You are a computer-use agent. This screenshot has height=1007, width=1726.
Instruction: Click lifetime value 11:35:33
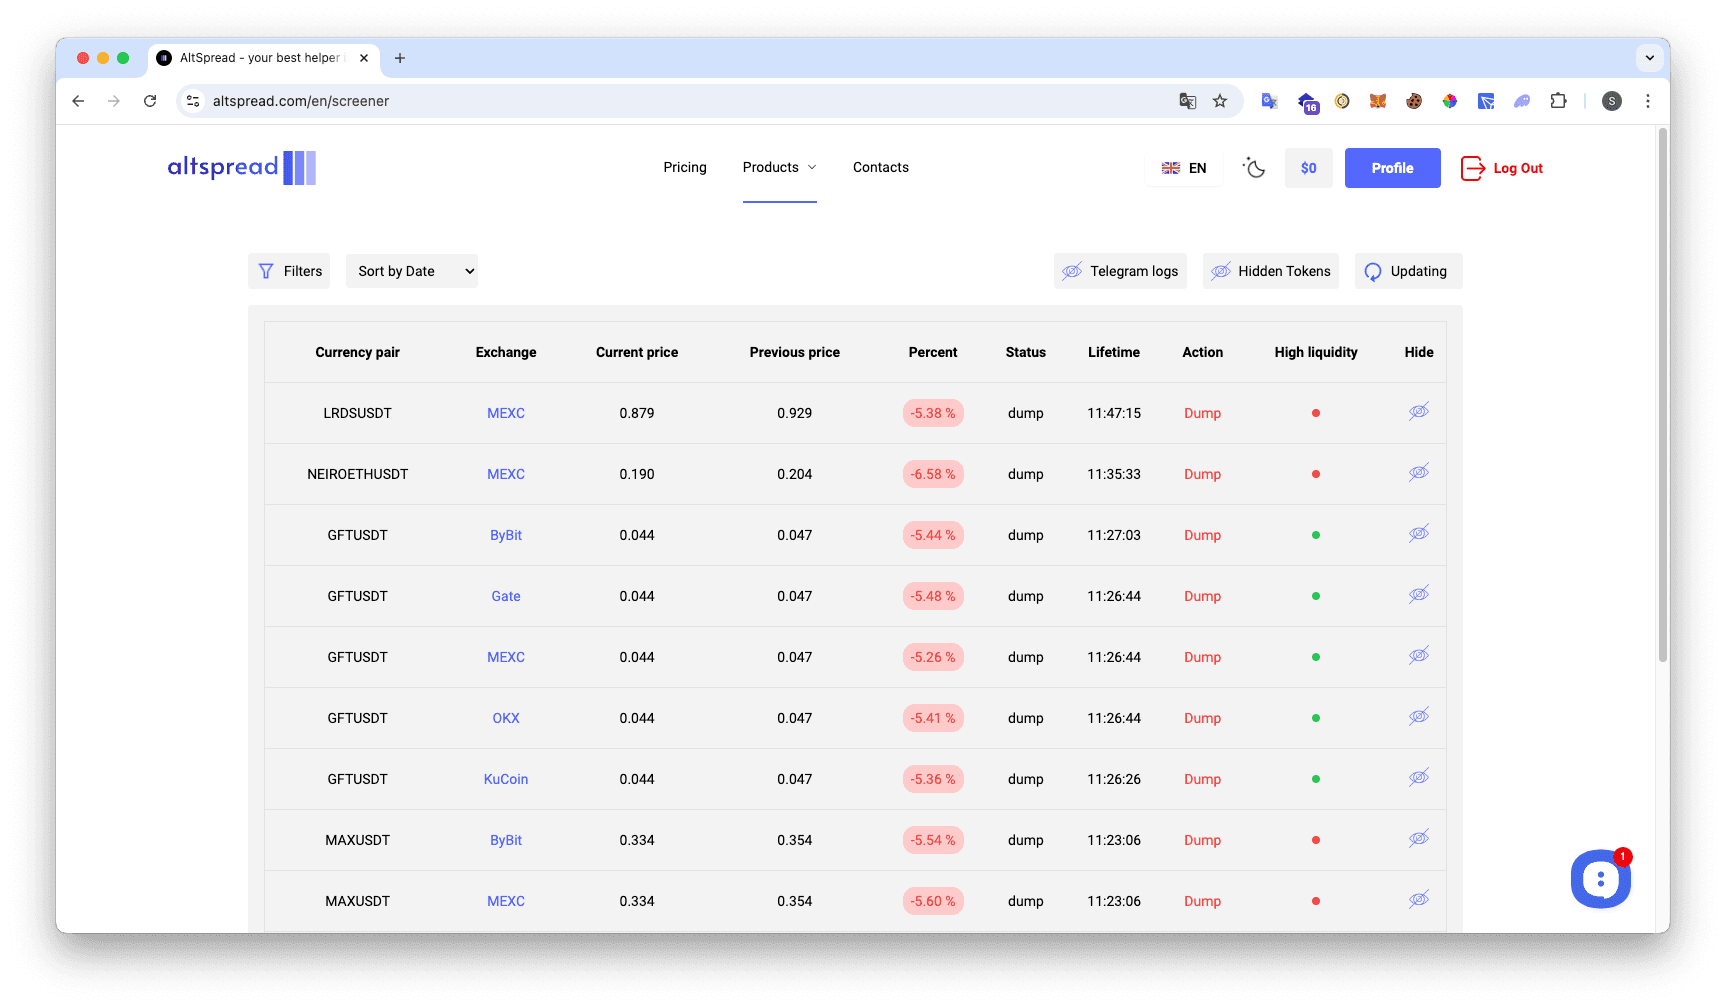[x=1114, y=474]
